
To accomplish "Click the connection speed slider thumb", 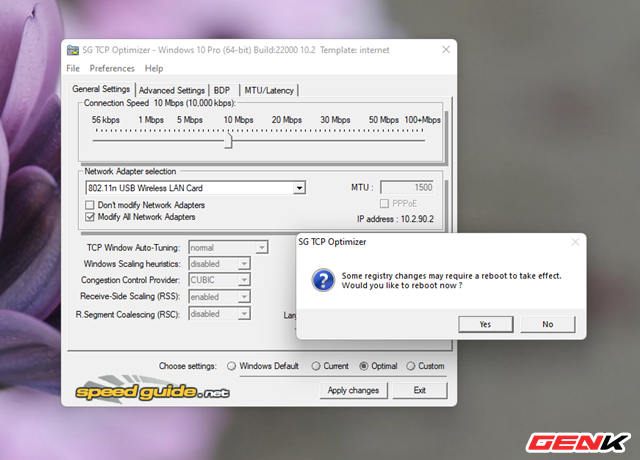I will 229,141.
